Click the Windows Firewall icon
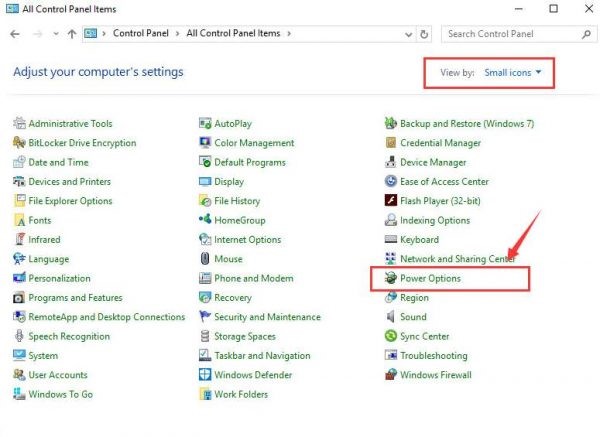The height and width of the screenshot is (437, 600). 391,375
